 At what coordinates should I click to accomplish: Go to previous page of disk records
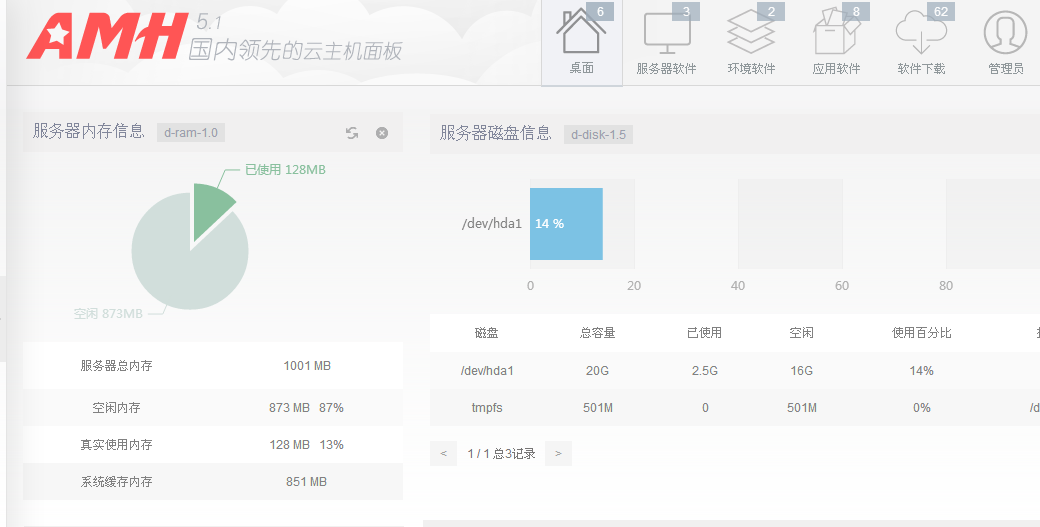pyautogui.click(x=443, y=454)
